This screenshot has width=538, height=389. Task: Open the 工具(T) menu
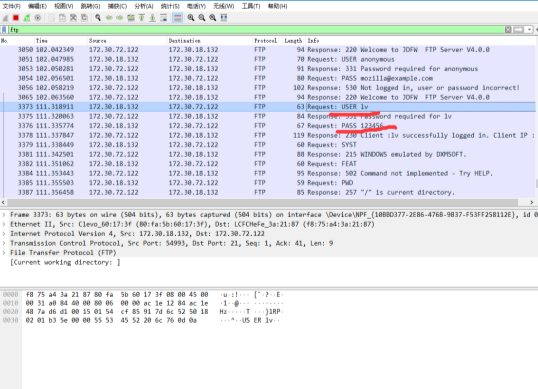tap(251, 6)
